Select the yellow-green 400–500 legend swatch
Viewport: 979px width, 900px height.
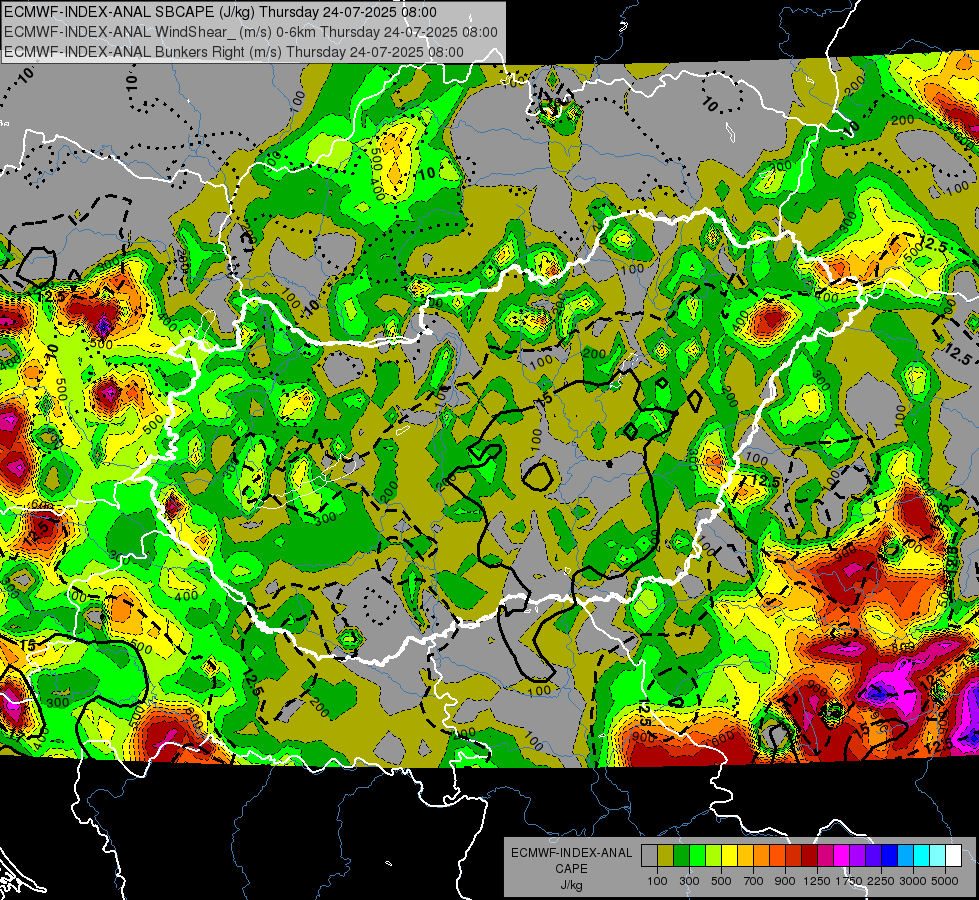tap(713, 856)
